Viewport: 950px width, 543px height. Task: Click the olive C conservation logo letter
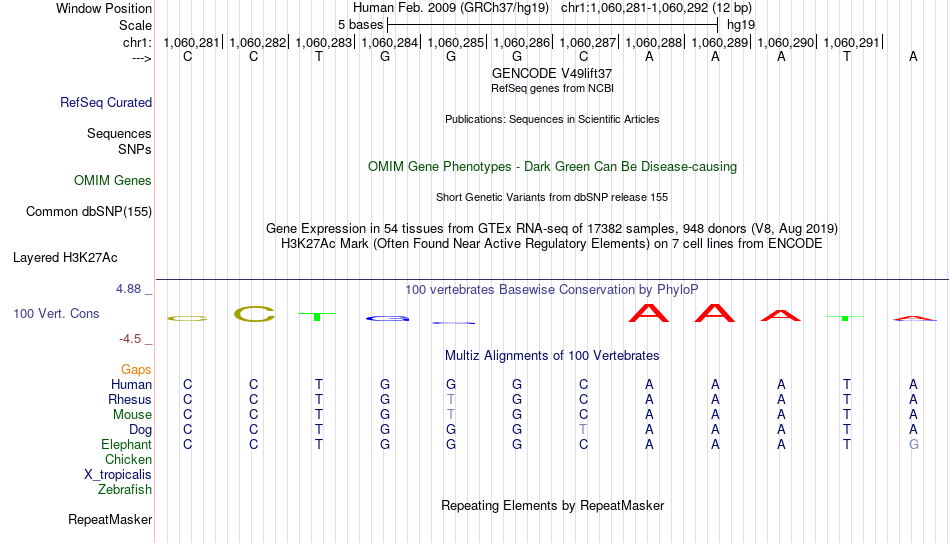(x=254, y=314)
